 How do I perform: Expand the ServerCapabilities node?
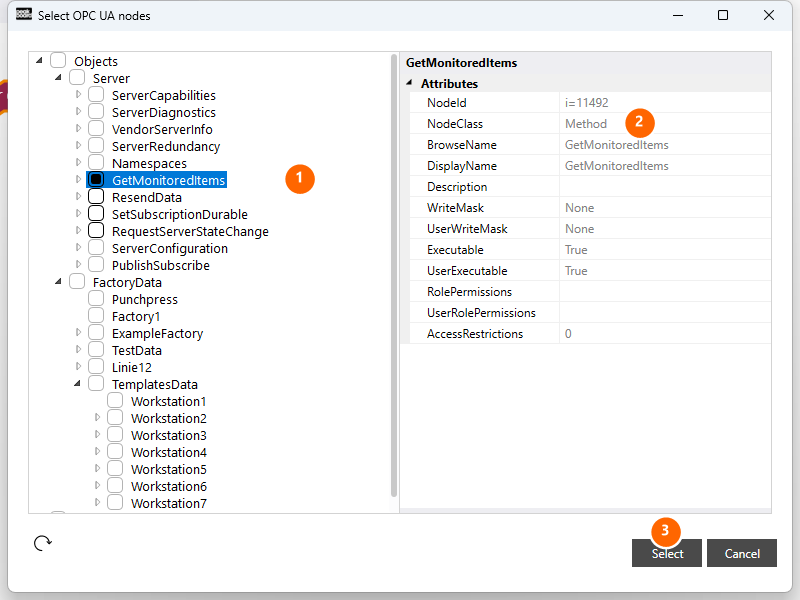78,94
